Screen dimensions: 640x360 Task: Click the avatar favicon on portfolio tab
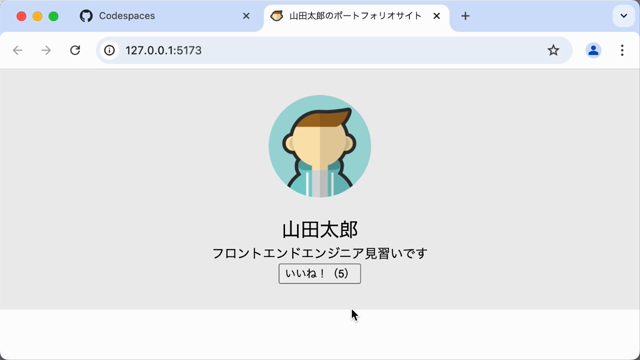coord(277,16)
